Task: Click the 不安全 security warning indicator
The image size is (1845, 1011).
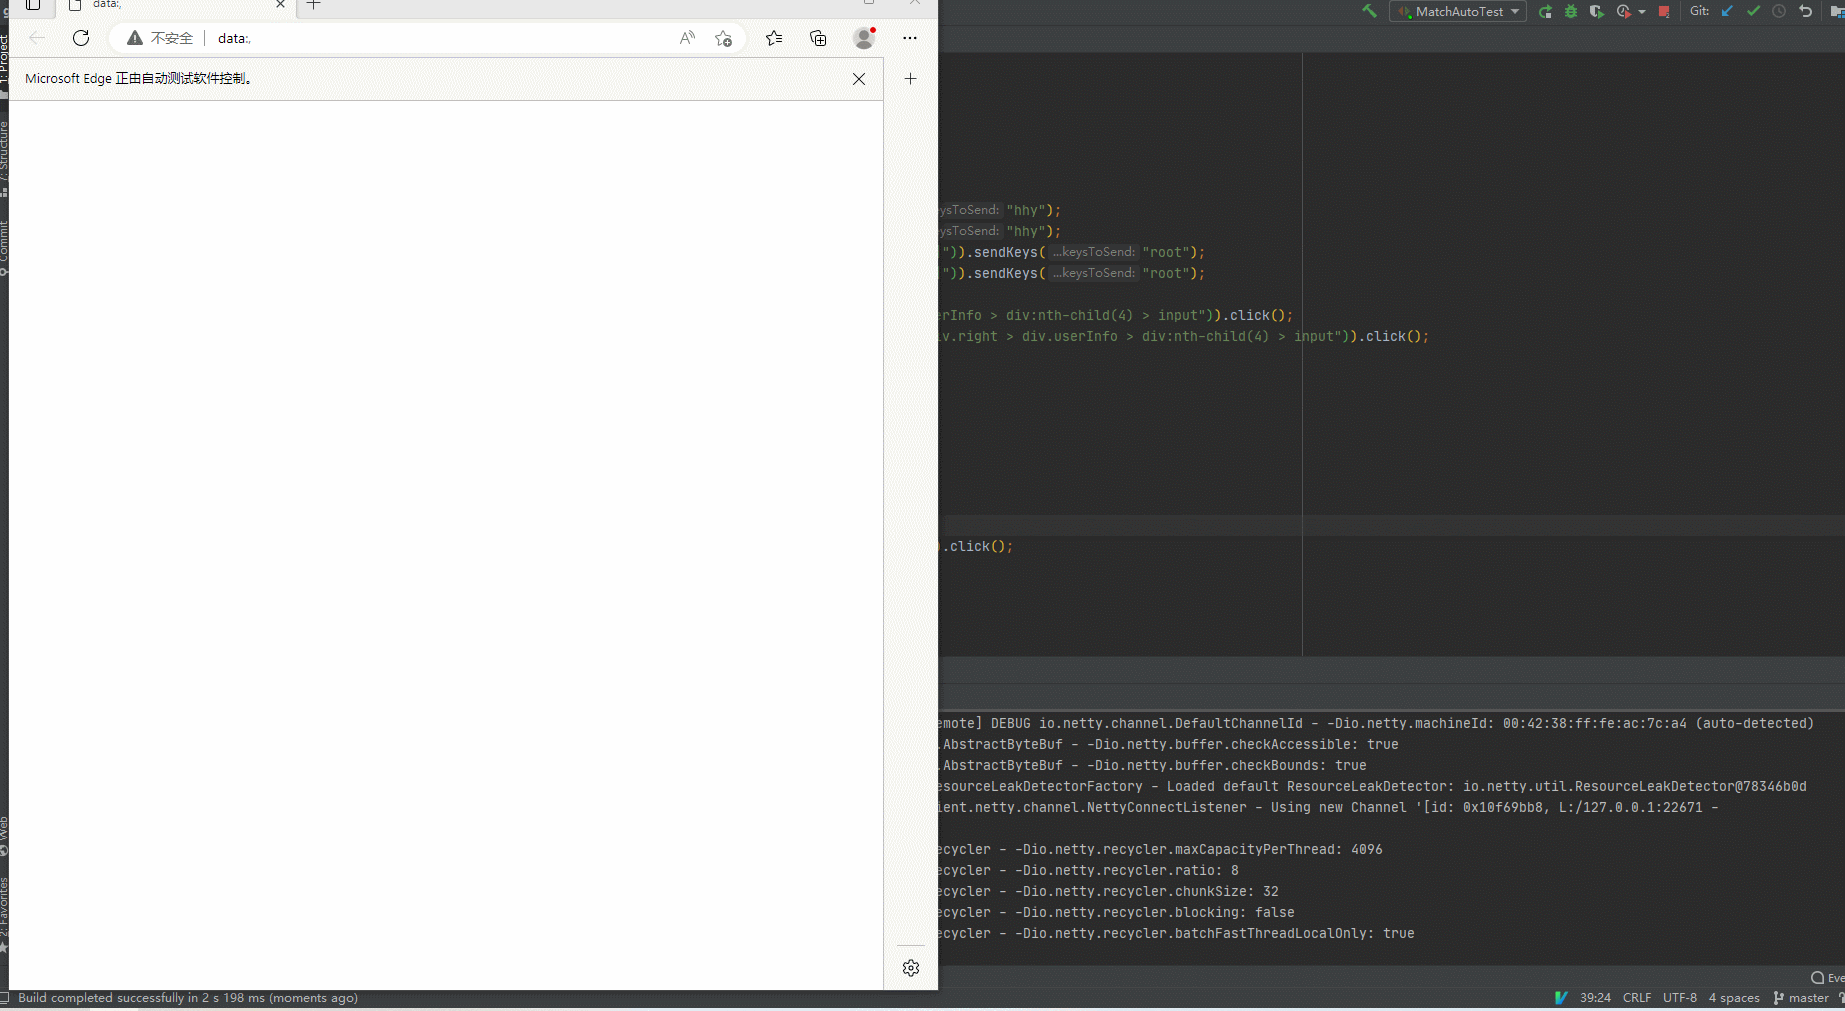Action: pos(160,38)
